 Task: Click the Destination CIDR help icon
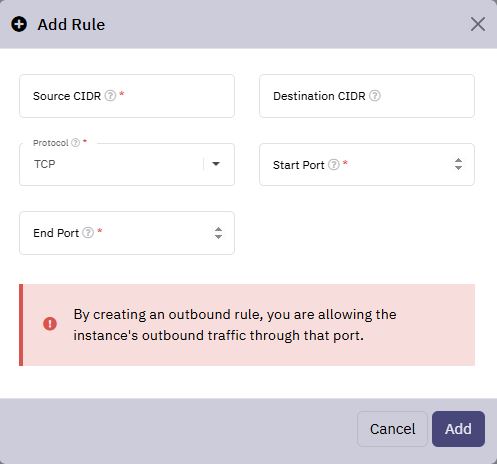click(x=375, y=96)
